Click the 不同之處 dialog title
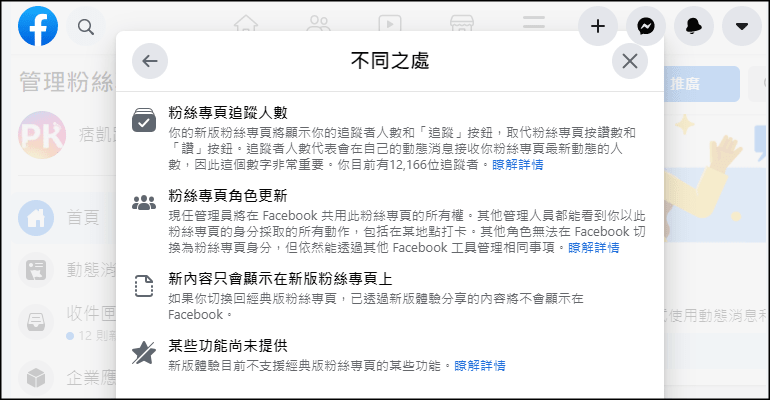 (390, 61)
